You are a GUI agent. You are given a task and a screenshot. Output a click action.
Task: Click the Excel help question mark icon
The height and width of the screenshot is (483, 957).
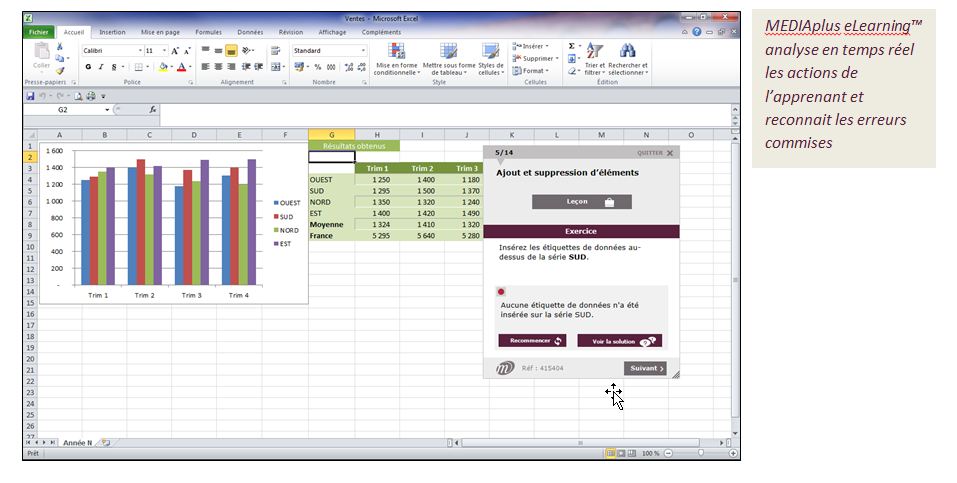click(697, 32)
